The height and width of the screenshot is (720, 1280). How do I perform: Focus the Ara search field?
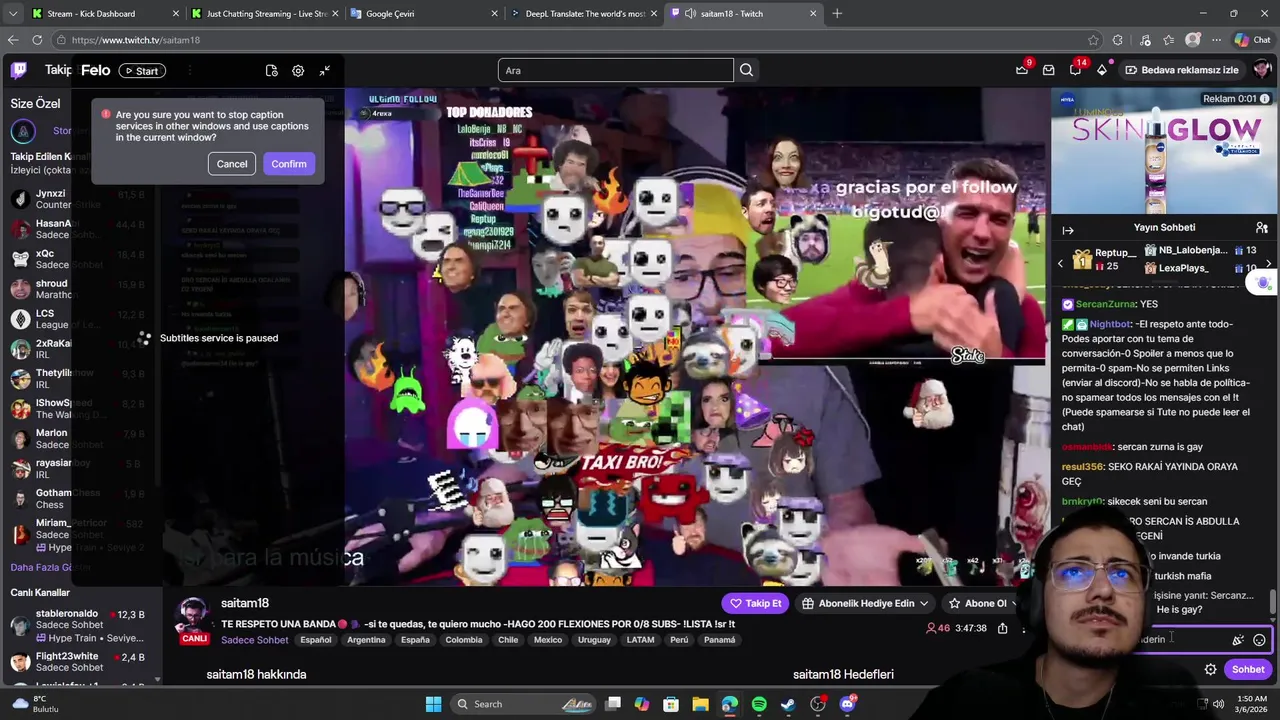615,70
